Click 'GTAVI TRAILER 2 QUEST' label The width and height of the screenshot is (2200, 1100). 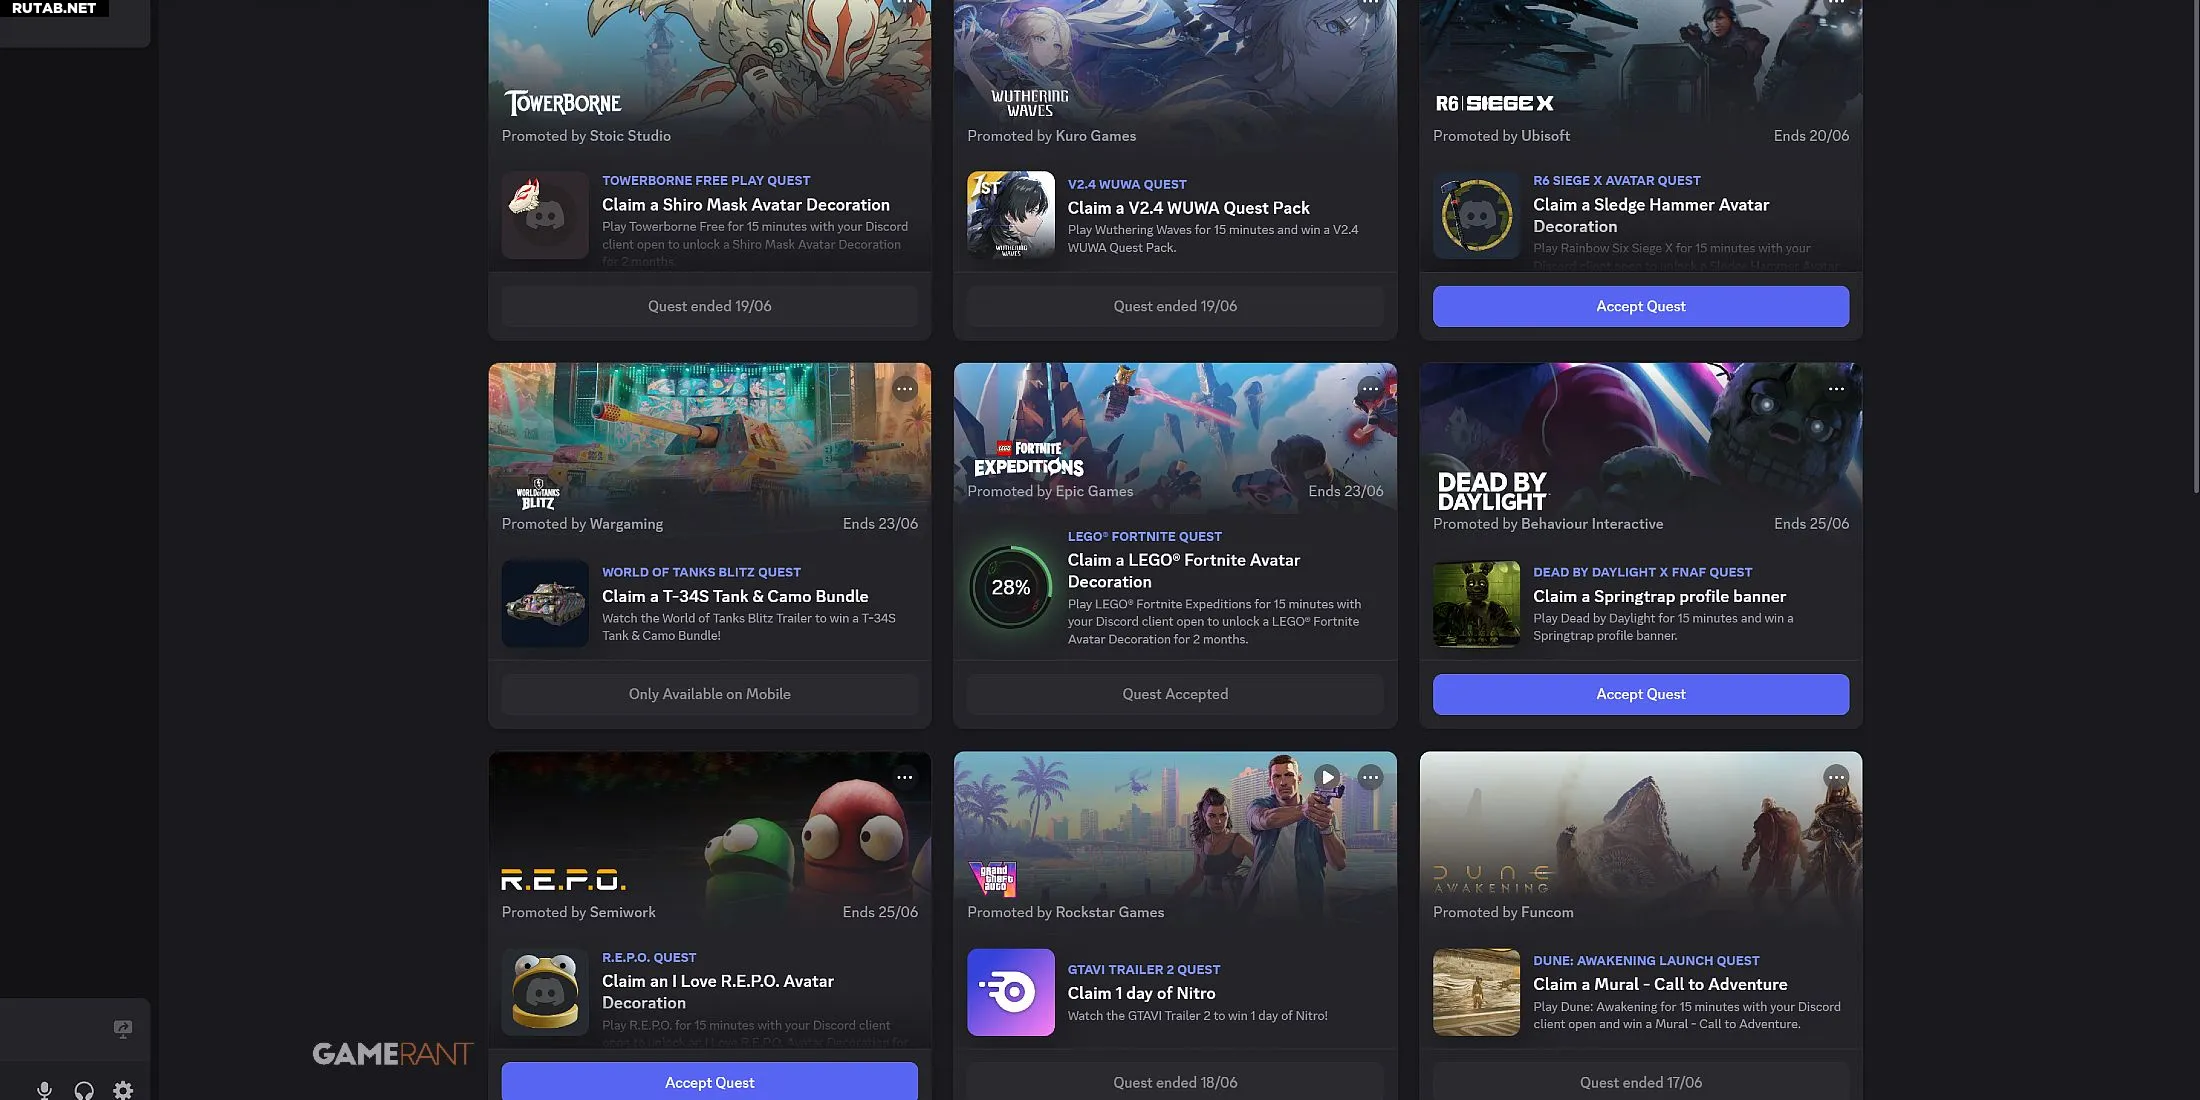coord(1144,969)
